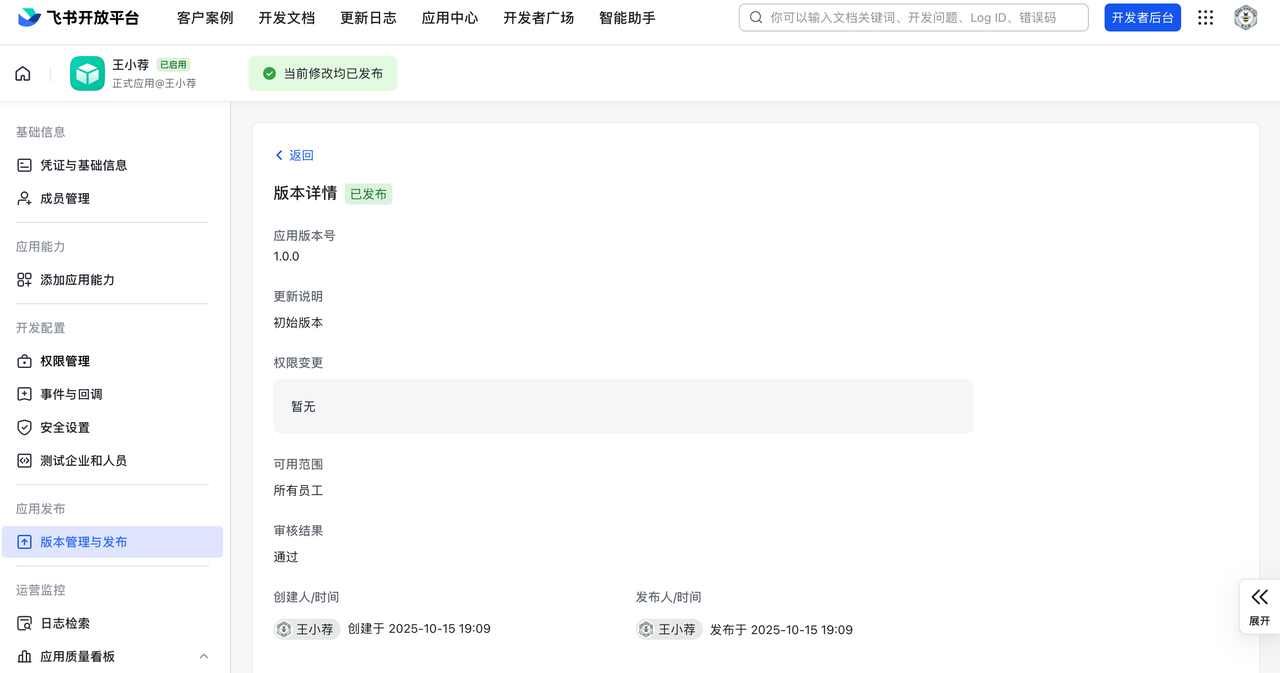Click the Feishu Open Platform logo

tap(78, 18)
